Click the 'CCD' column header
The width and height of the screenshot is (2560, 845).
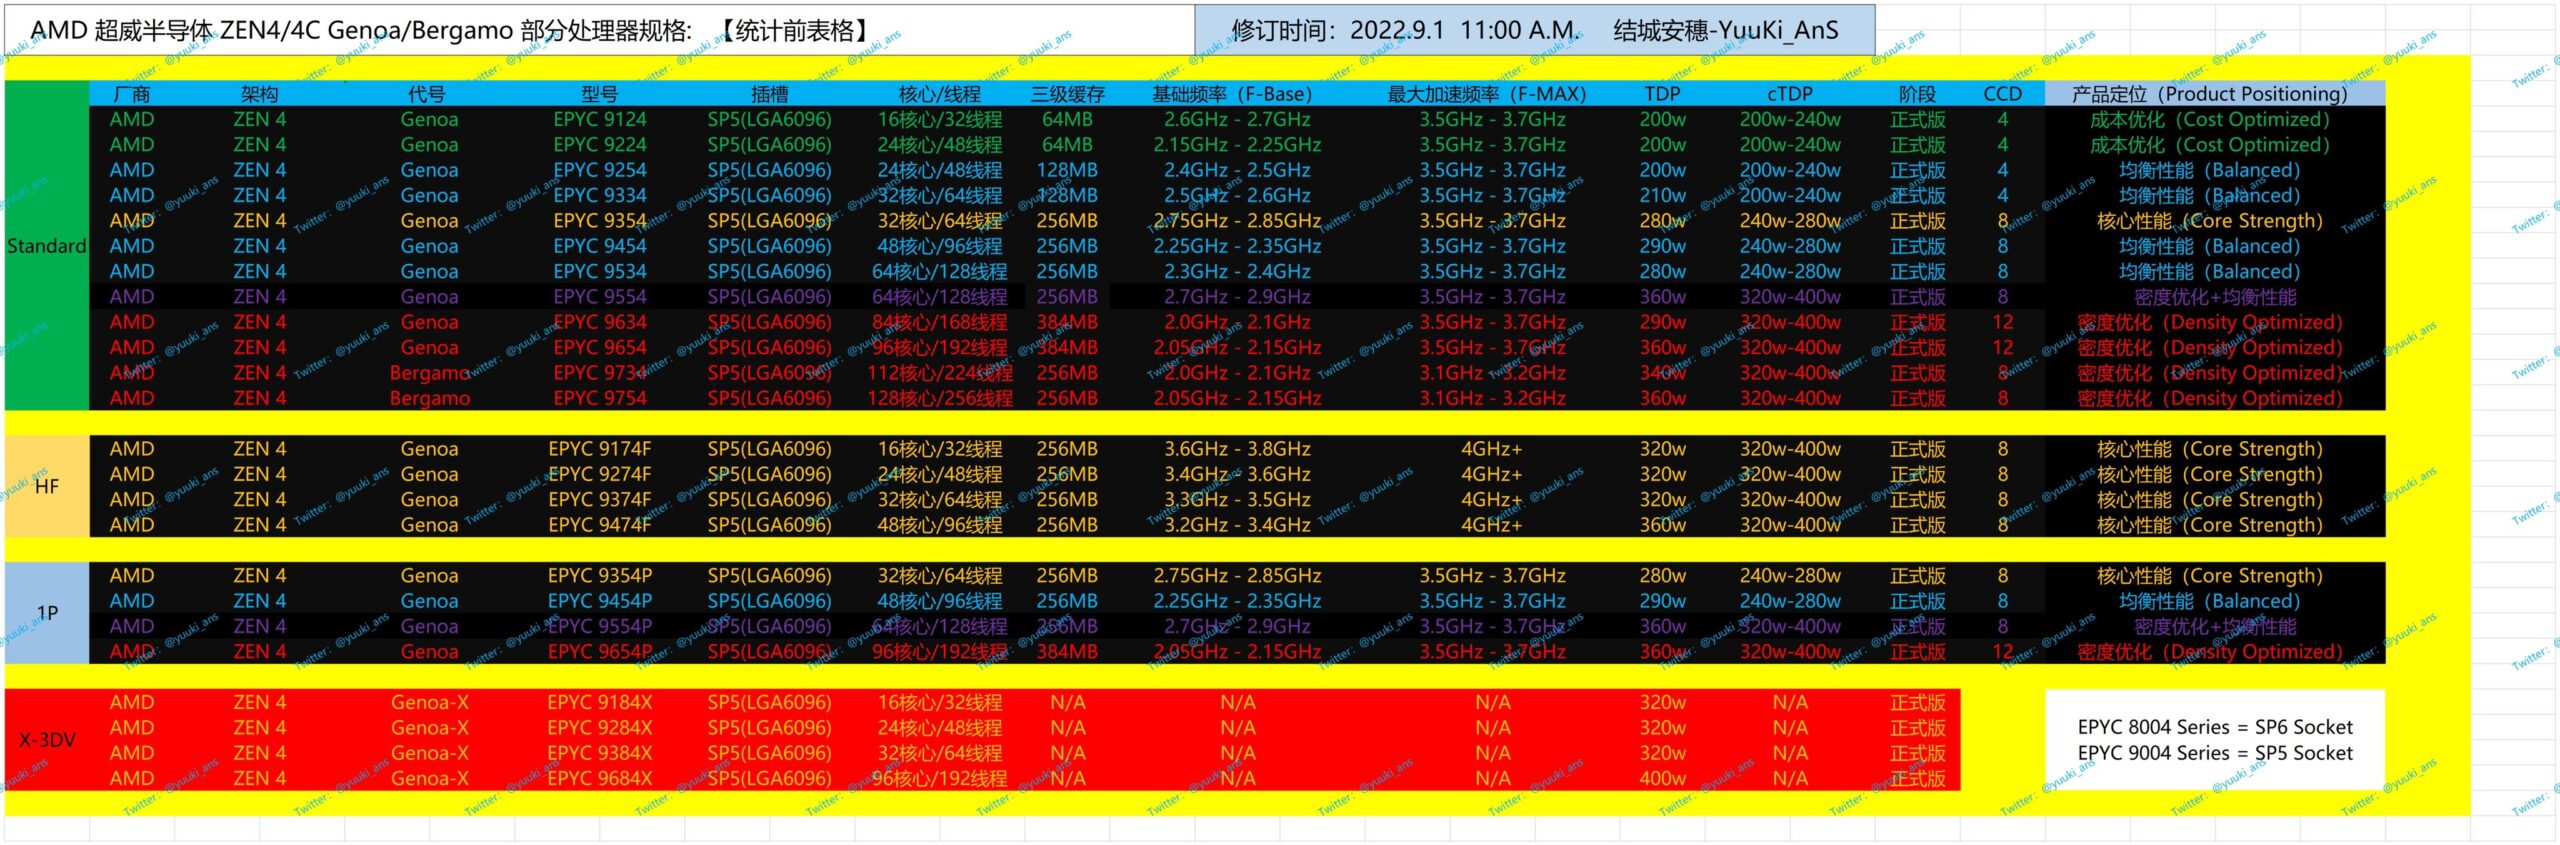2002,94
